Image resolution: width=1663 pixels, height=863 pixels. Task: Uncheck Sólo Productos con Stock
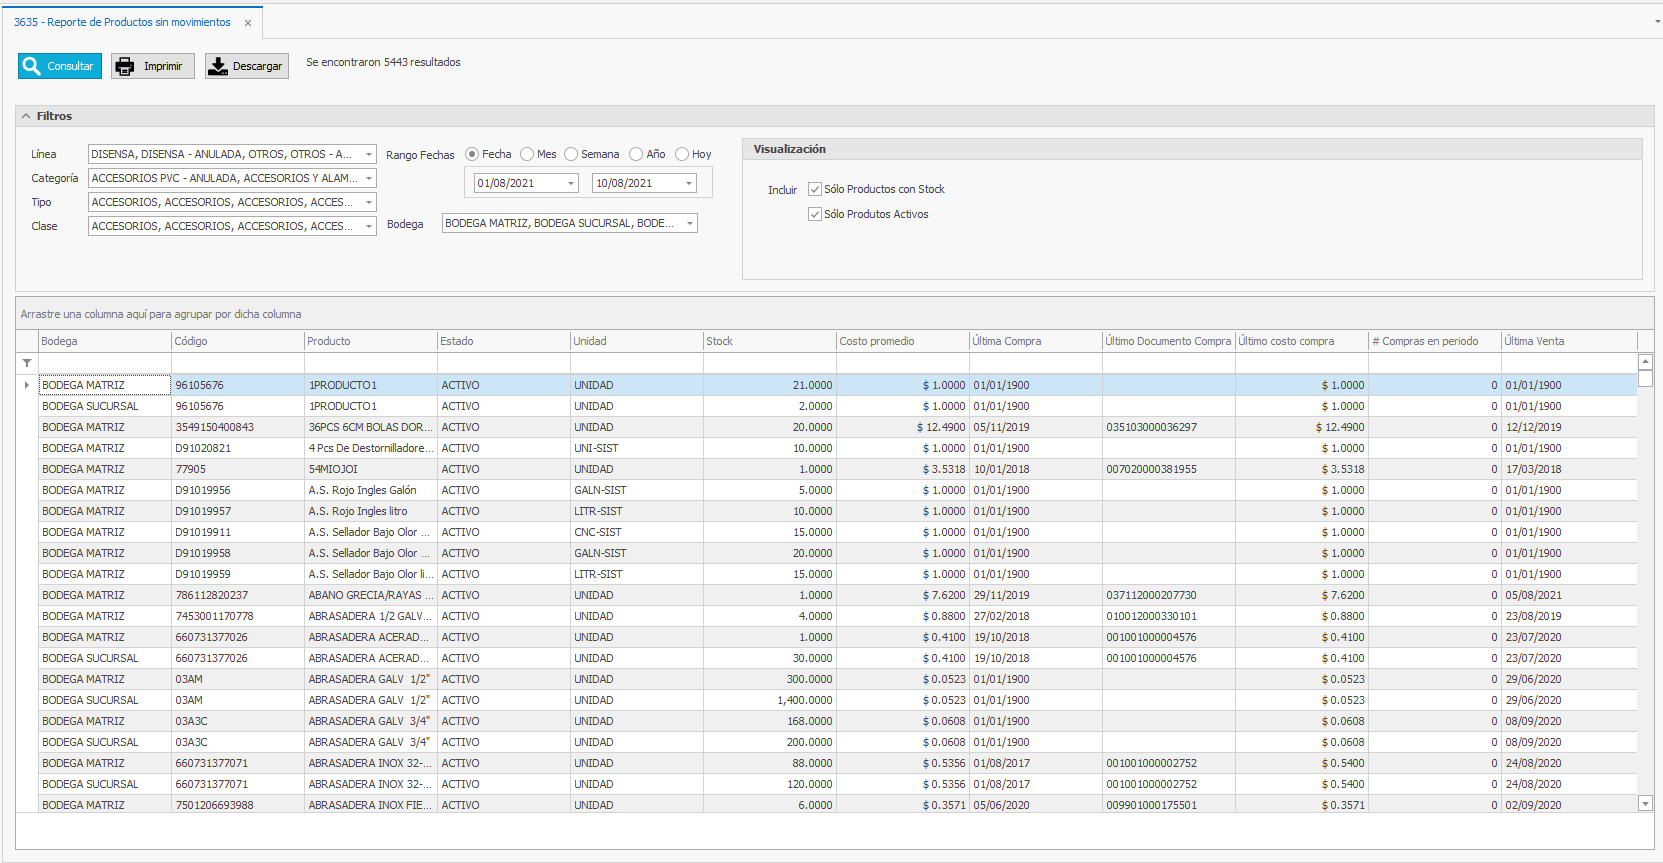tap(815, 189)
